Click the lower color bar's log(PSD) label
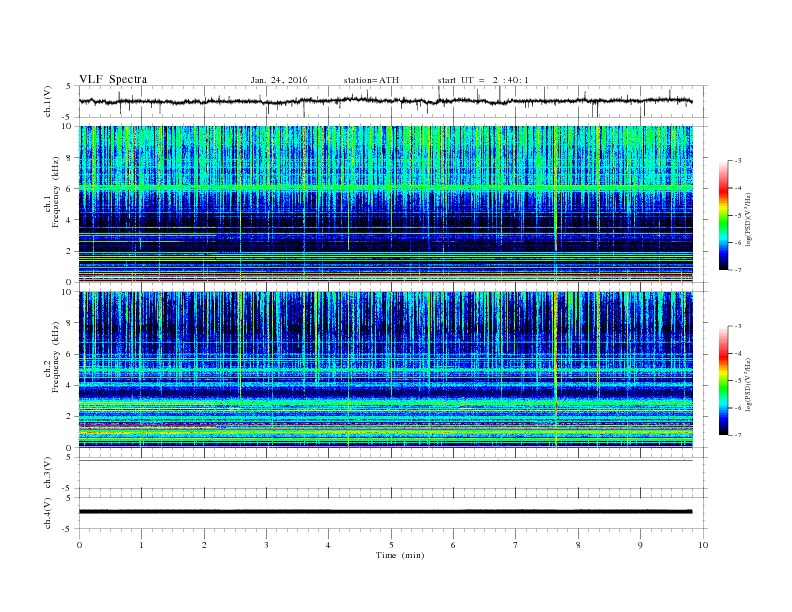Viewport: 792px width, 612px height. (748, 384)
